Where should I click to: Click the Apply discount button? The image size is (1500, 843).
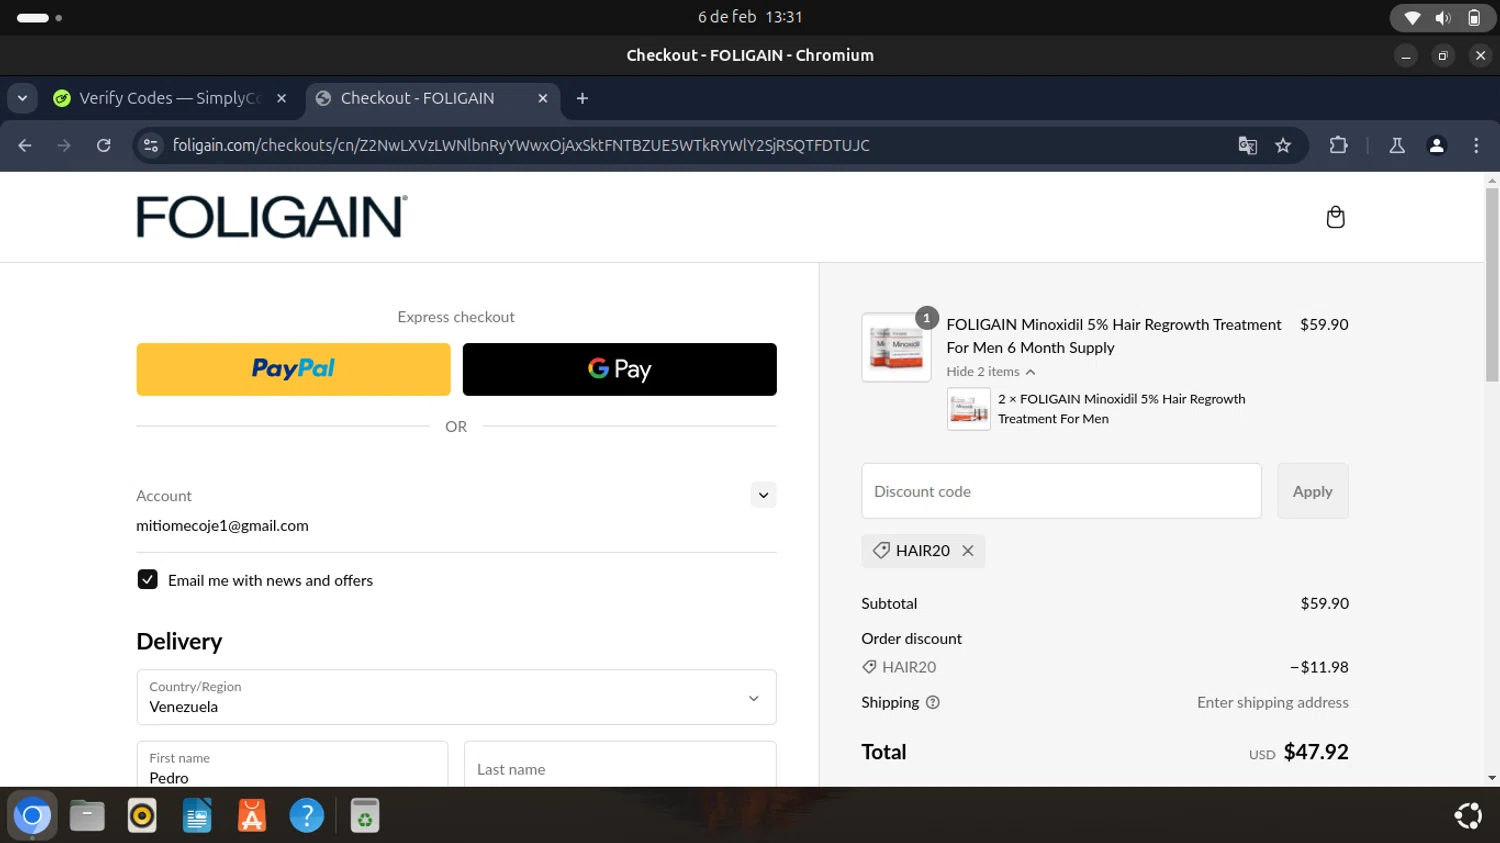tap(1312, 491)
